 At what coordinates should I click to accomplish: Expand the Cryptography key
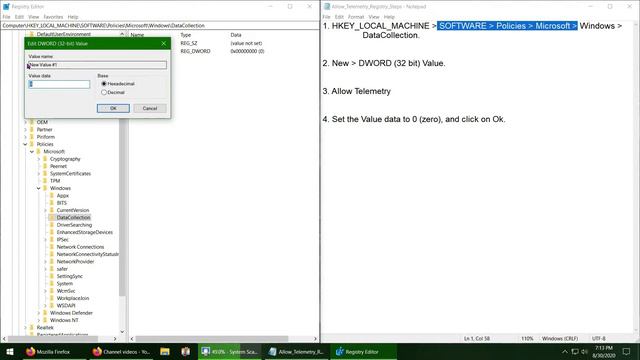(x=39, y=159)
